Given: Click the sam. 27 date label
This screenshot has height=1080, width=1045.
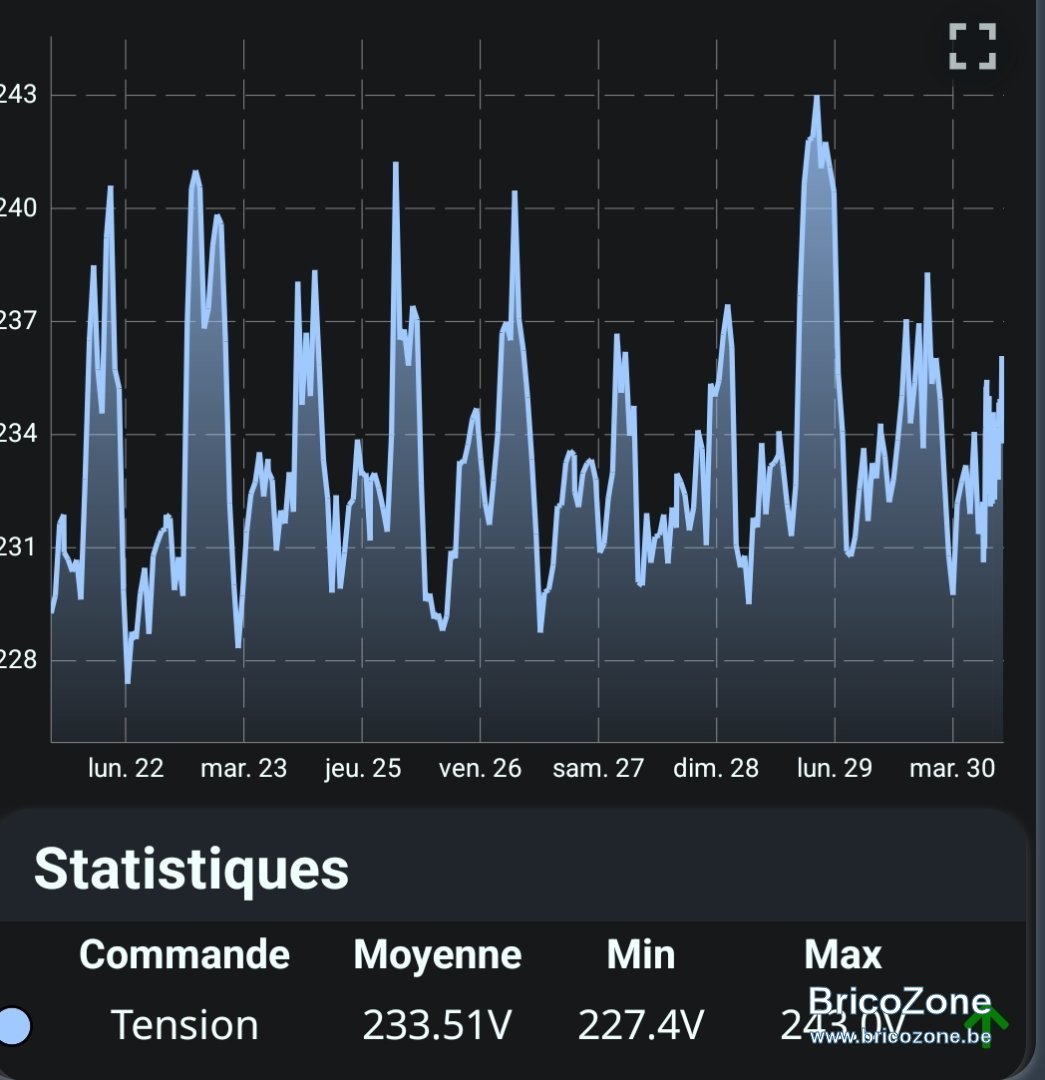Looking at the screenshot, I should point(598,768).
